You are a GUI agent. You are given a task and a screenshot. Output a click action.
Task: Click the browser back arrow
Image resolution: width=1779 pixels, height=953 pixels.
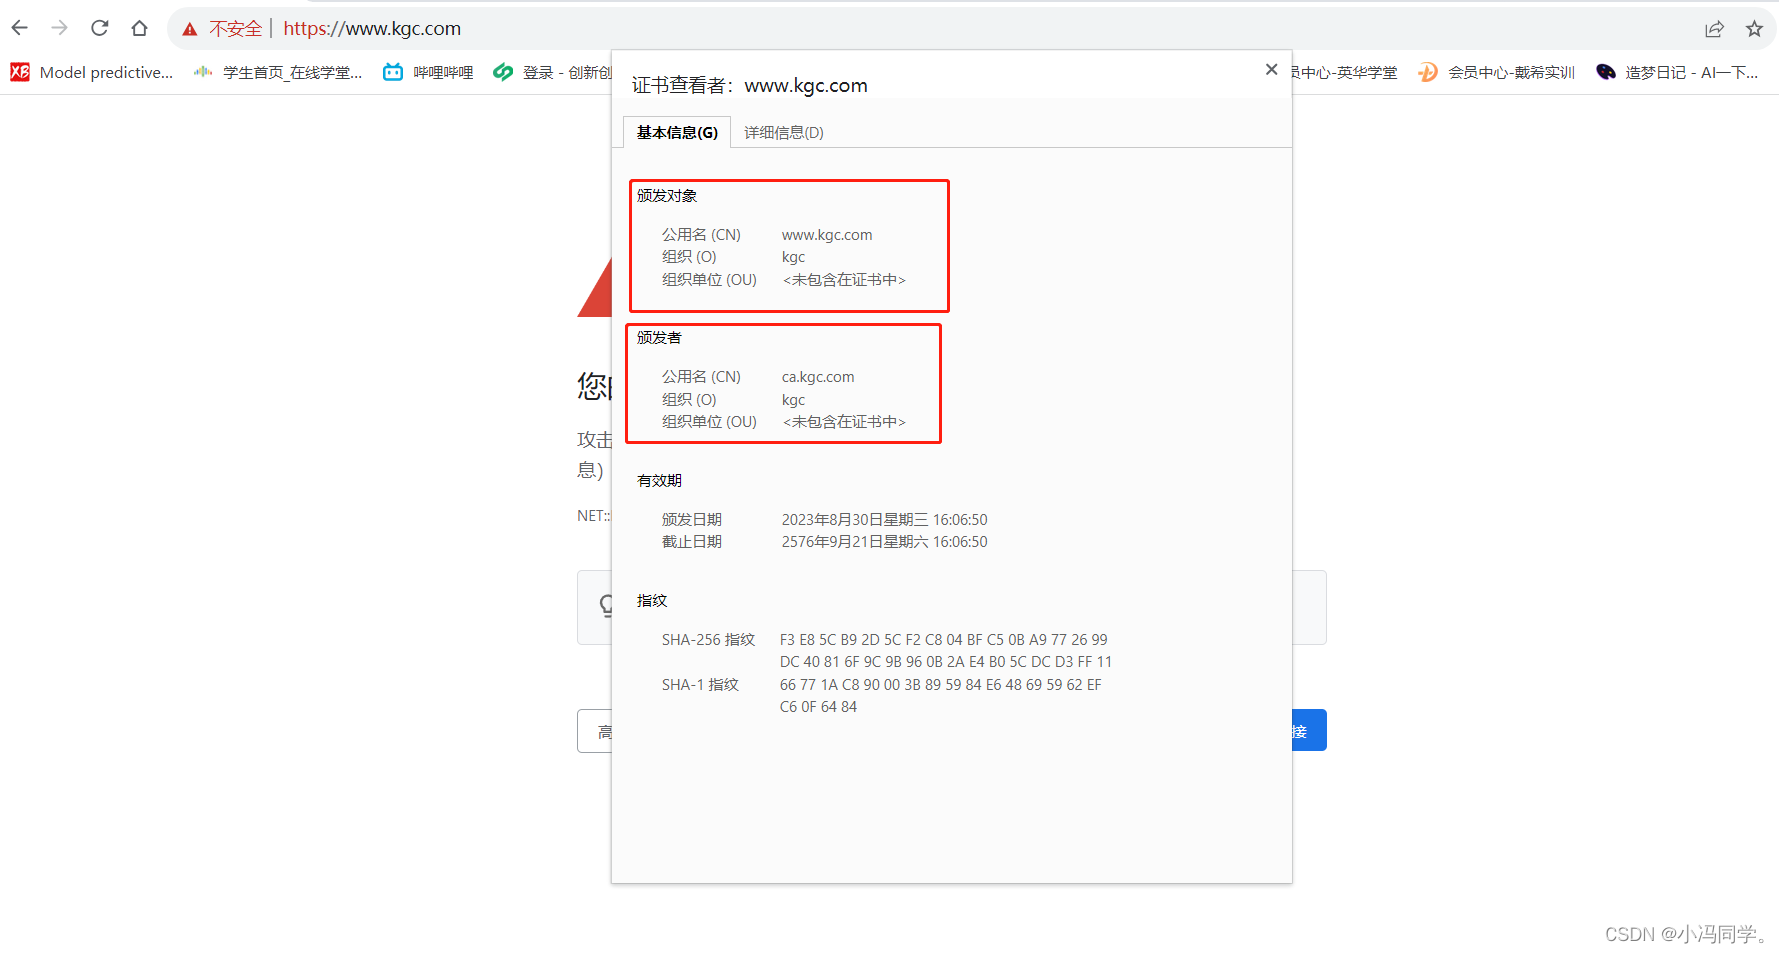click(20, 28)
